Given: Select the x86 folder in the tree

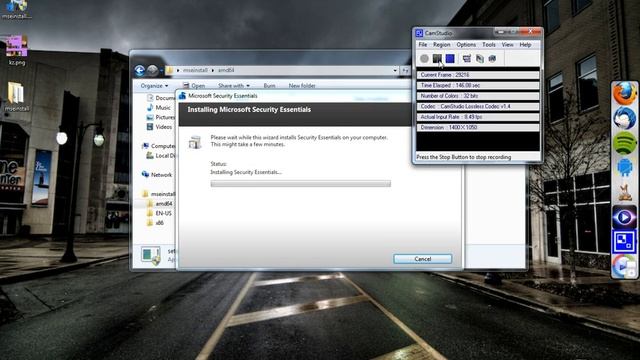Looking at the screenshot, I should coord(156,223).
